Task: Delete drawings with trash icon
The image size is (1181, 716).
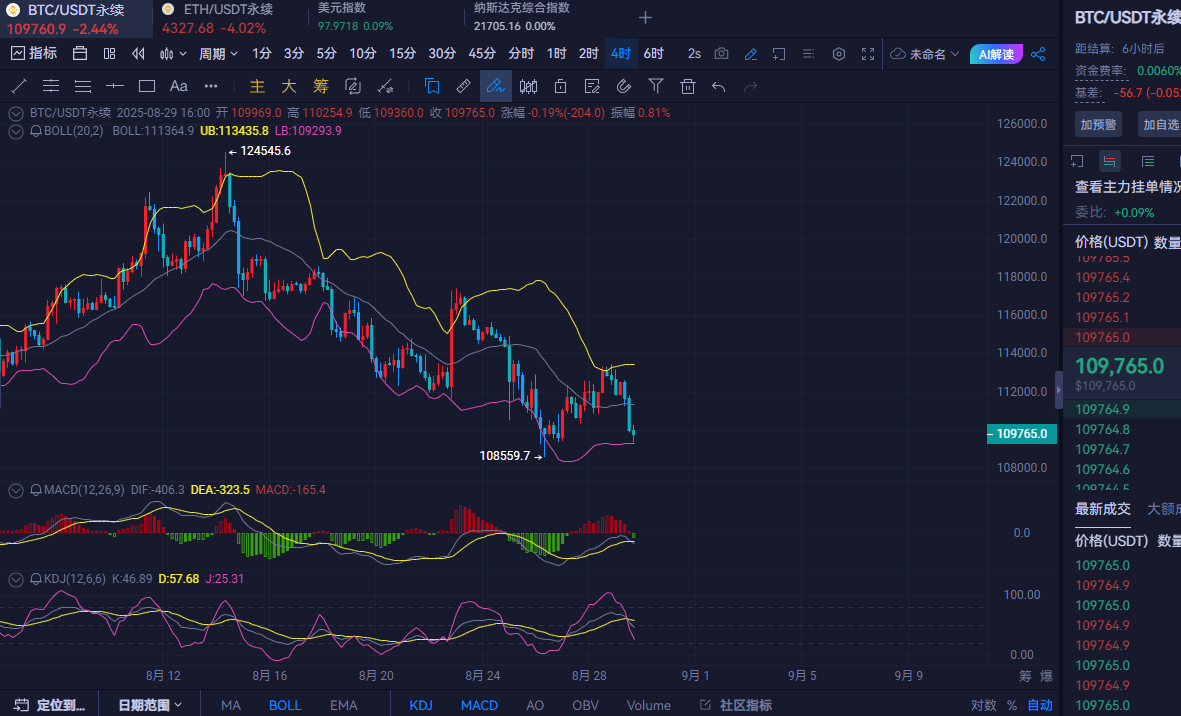Action: coord(688,86)
